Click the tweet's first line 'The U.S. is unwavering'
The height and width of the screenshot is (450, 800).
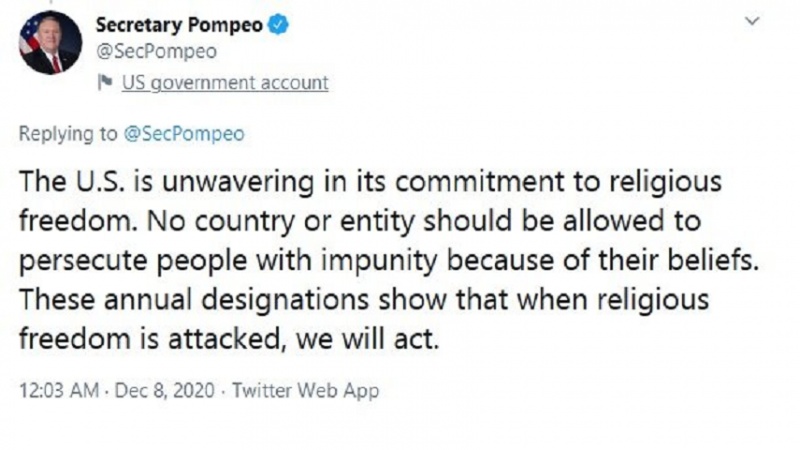(x=166, y=182)
